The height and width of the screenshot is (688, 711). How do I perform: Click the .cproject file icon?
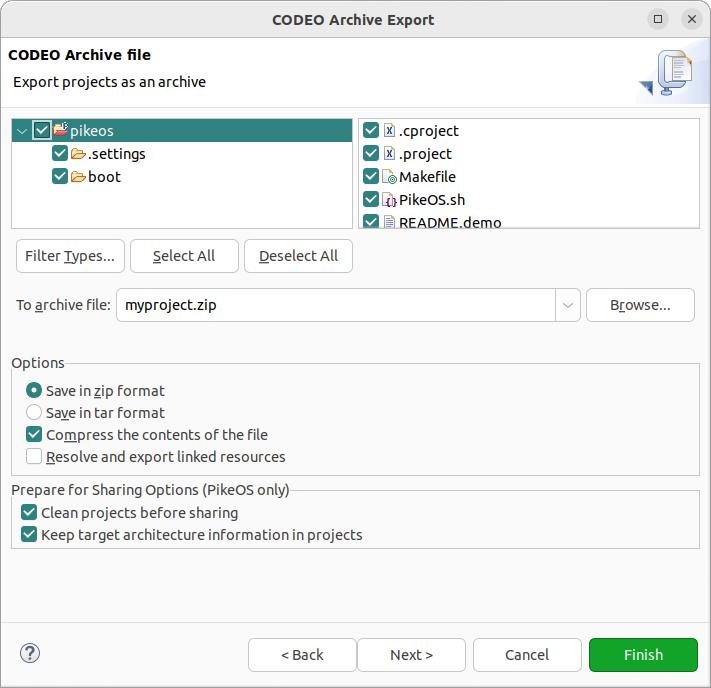[x=389, y=131]
